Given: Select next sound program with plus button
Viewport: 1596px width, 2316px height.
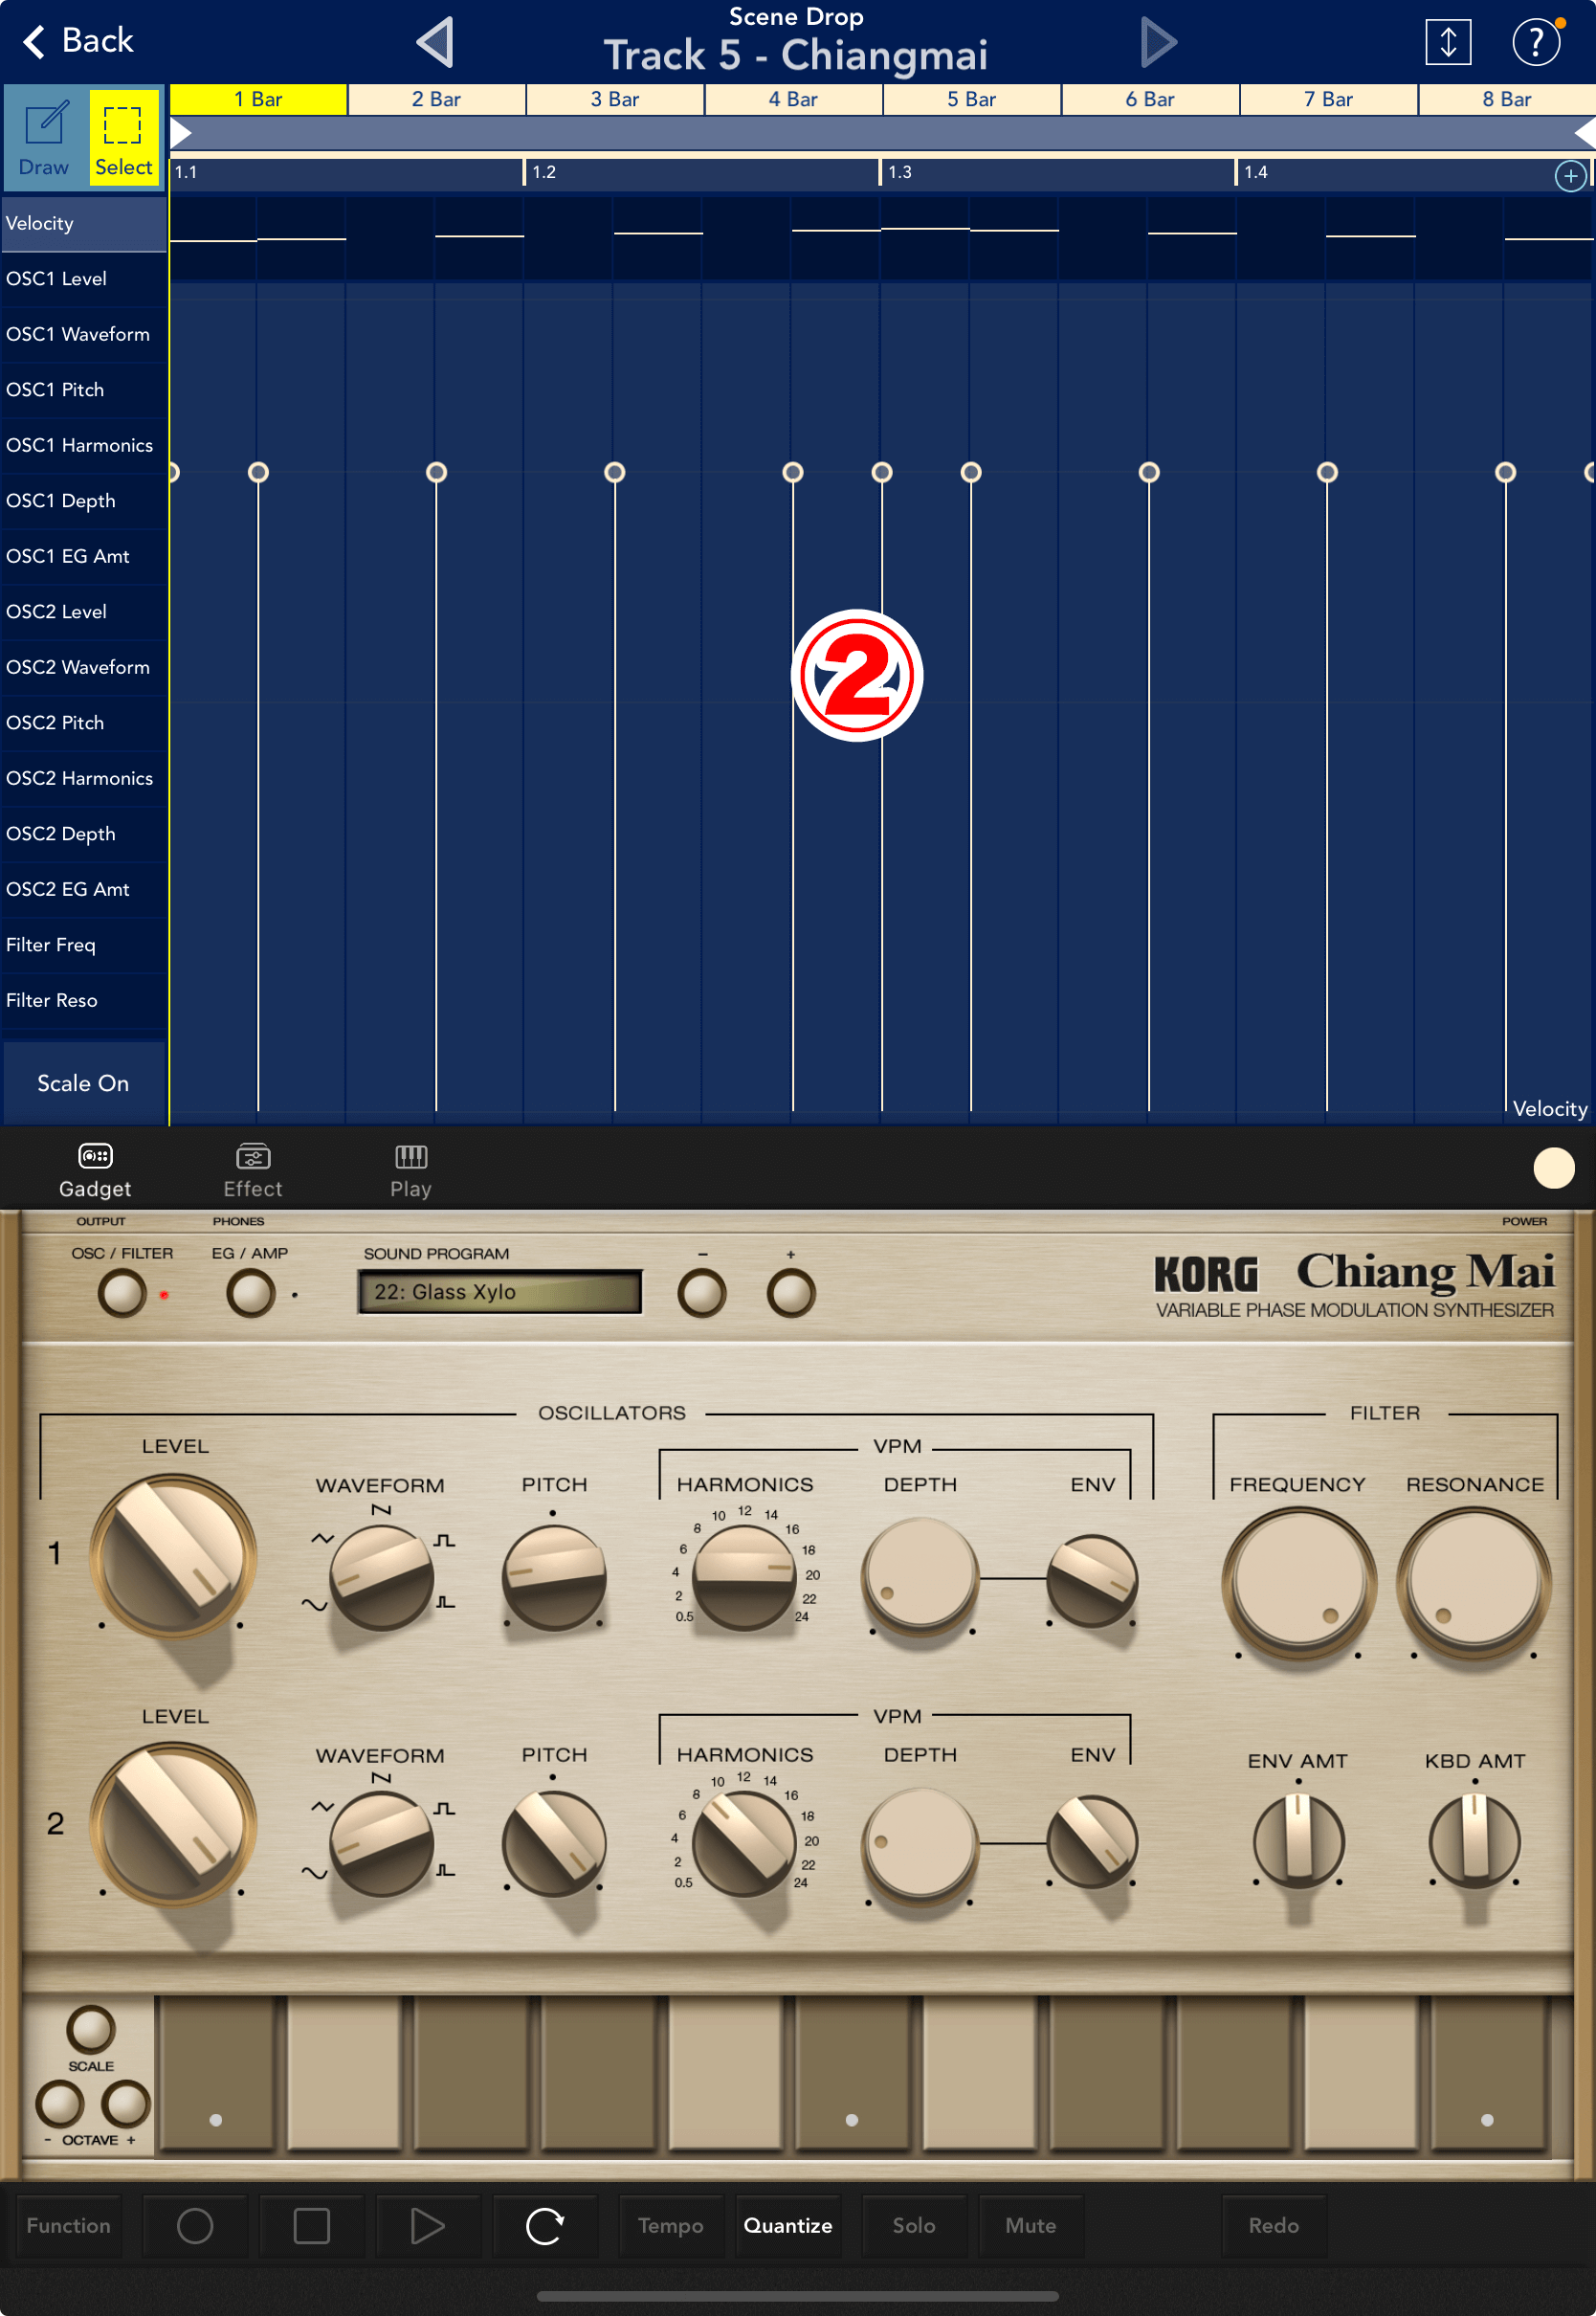Looking at the screenshot, I should (x=791, y=1293).
